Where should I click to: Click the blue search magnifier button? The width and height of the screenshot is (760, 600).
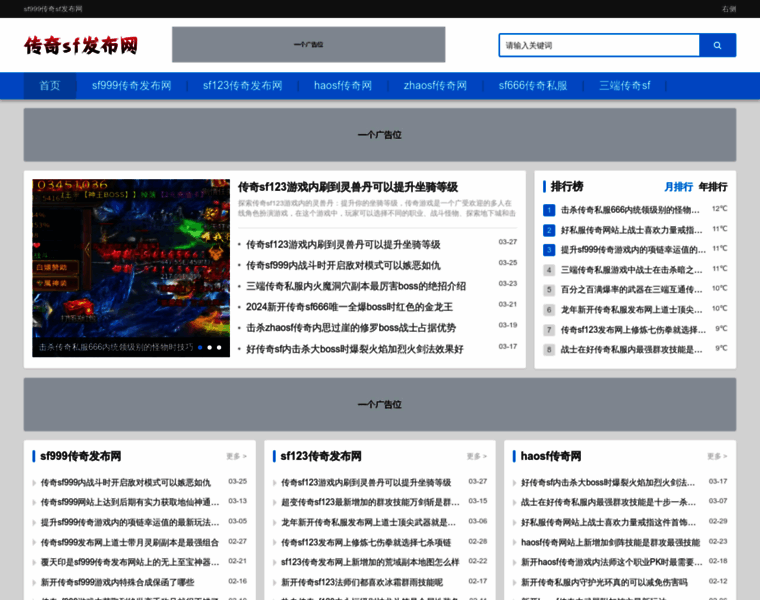click(x=717, y=45)
